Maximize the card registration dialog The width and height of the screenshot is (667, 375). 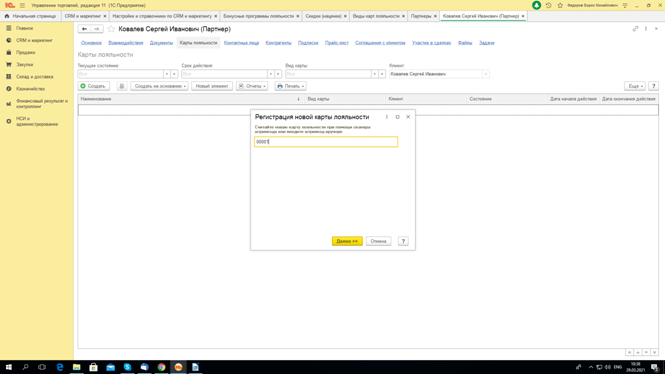click(x=397, y=117)
